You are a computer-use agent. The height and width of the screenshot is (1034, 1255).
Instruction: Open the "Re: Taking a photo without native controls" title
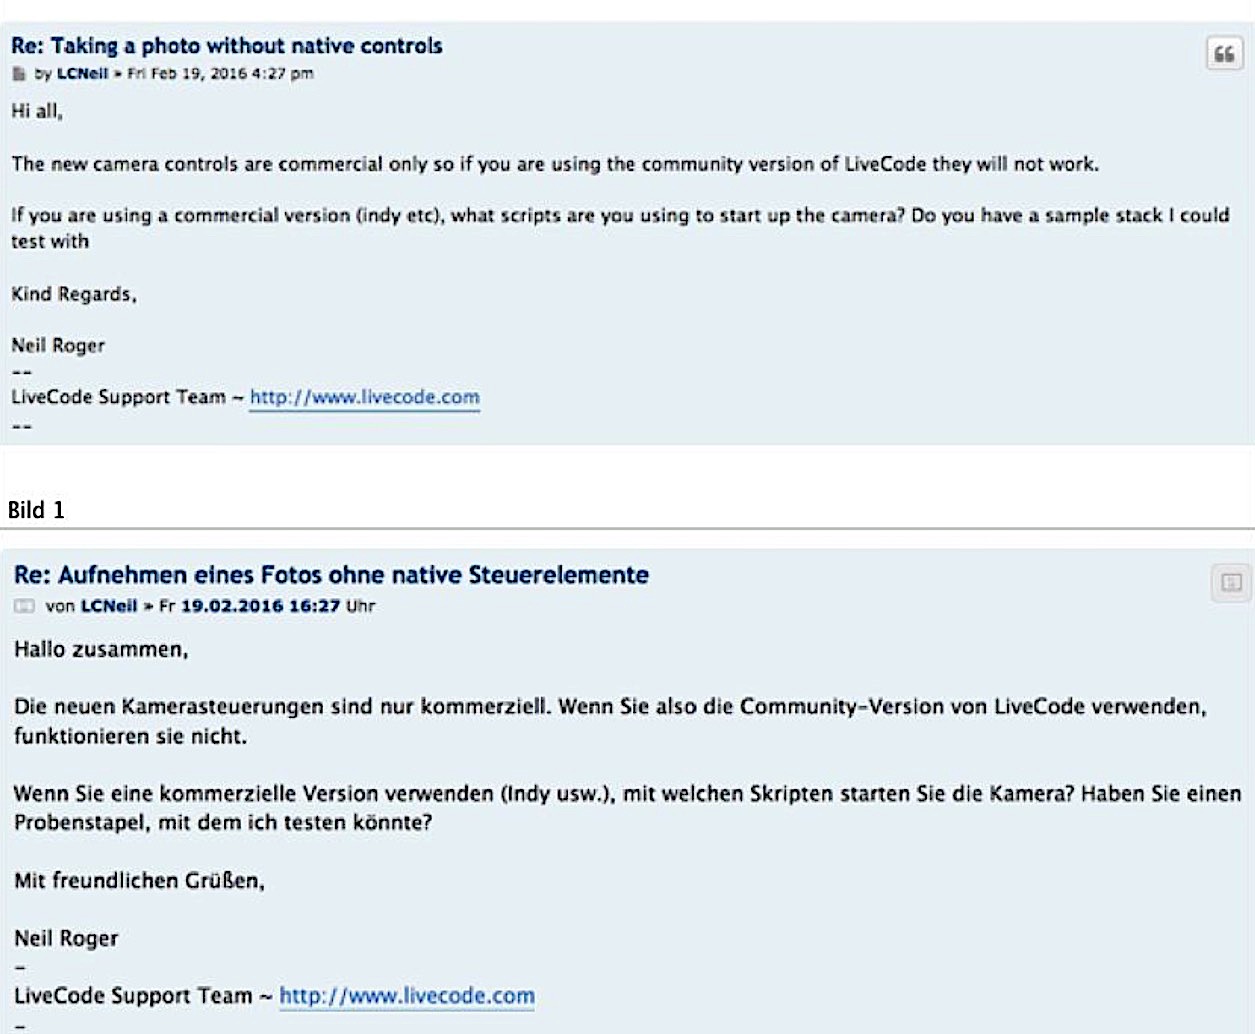[x=227, y=46]
